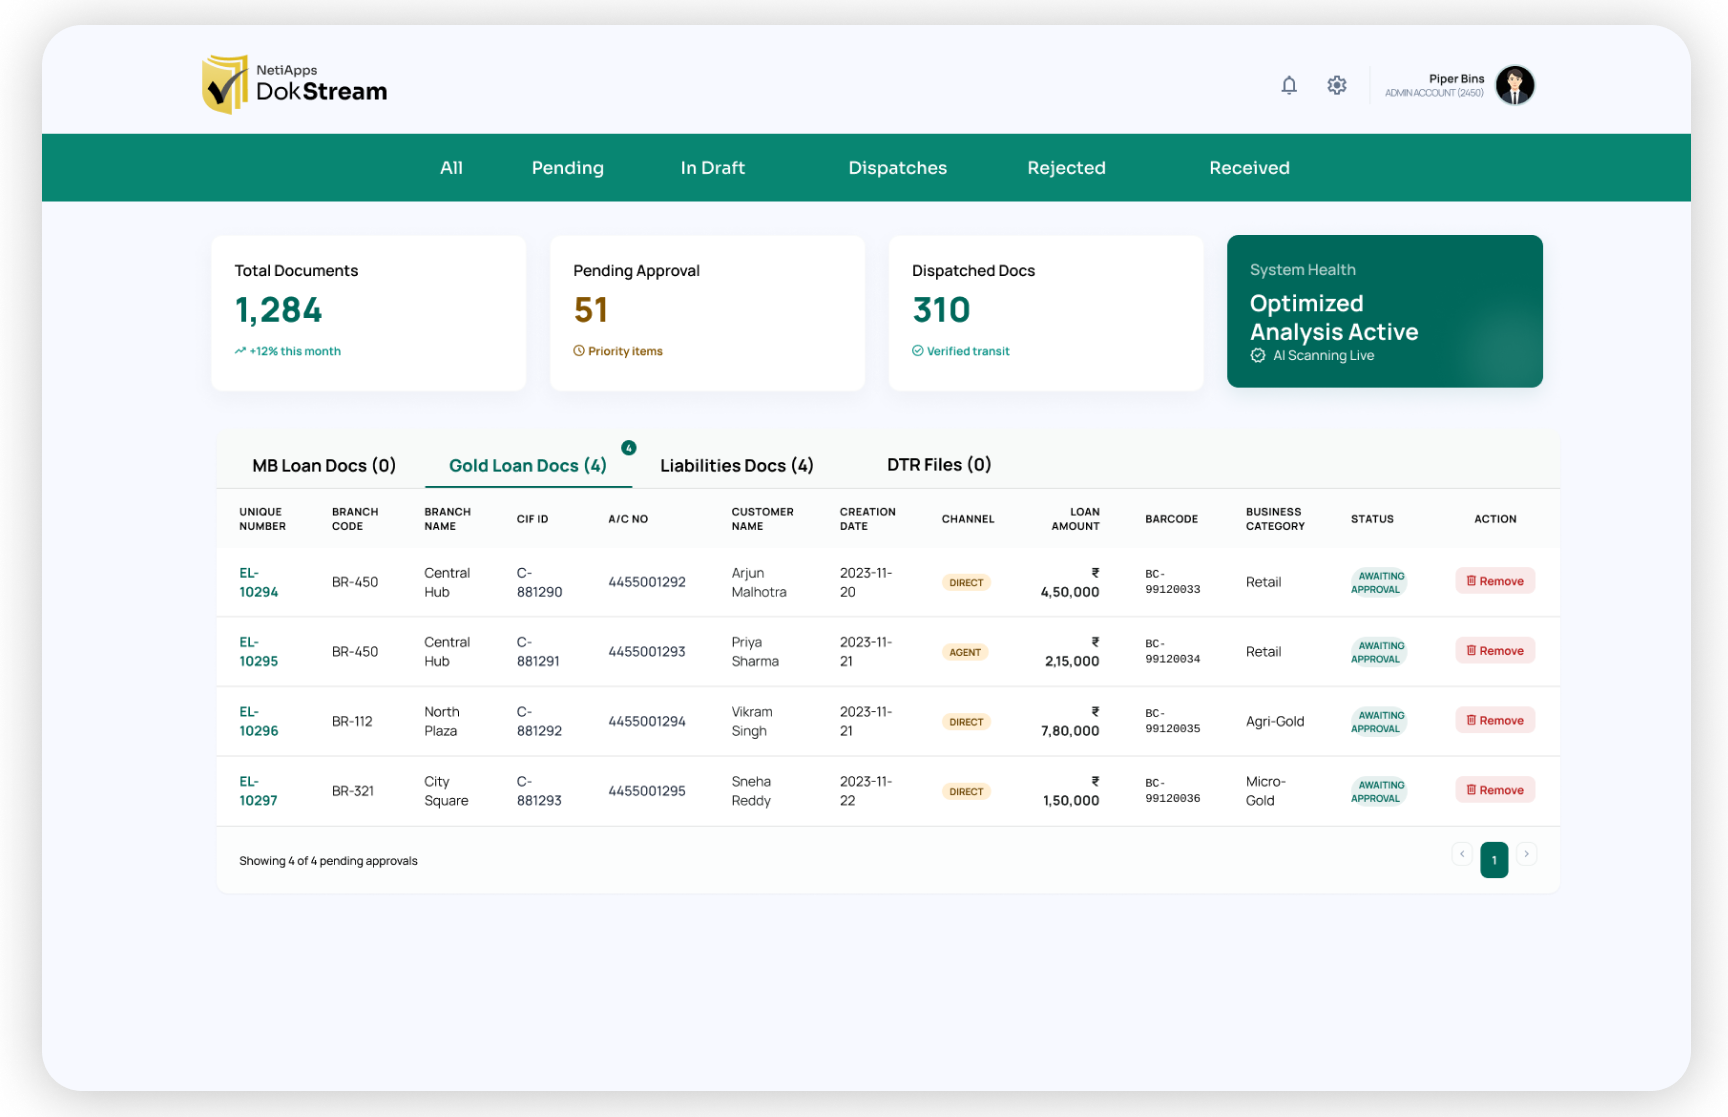The image size is (1728, 1117).
Task: Remove the Priya Sharma record
Action: click(x=1495, y=650)
